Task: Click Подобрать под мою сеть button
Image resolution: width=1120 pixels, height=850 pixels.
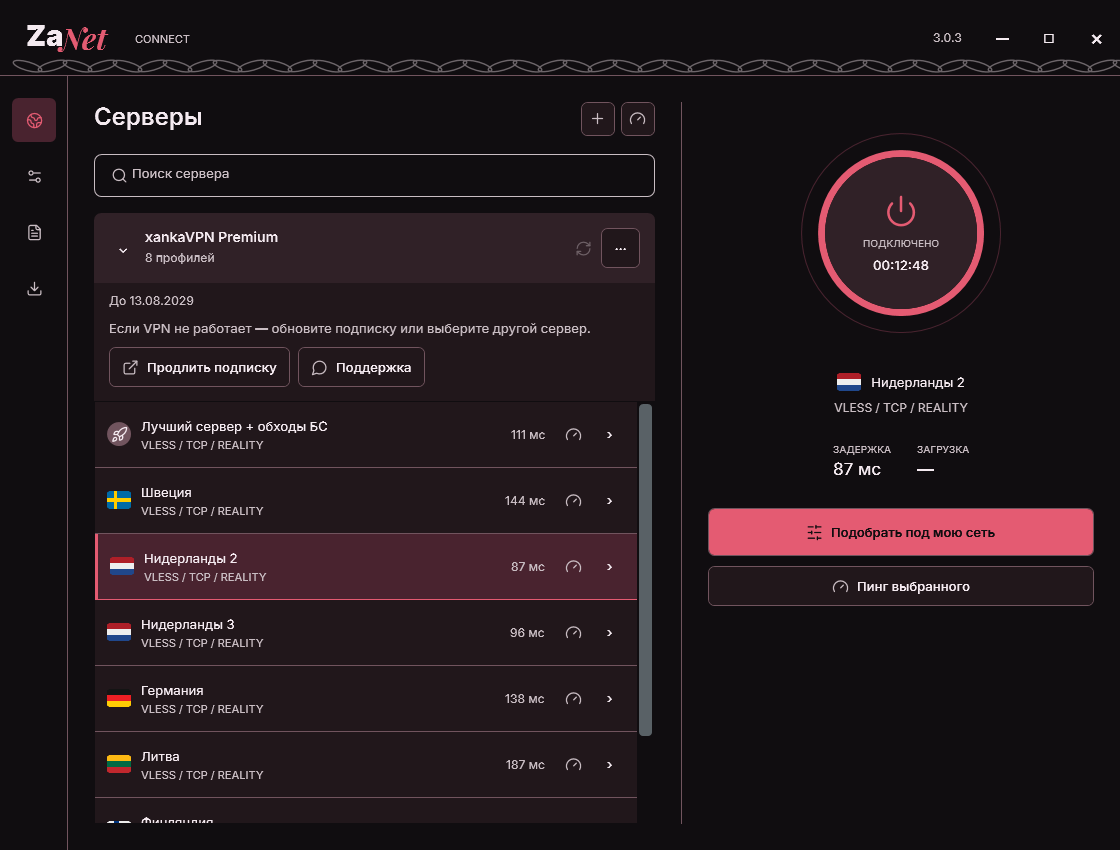Action: tap(901, 532)
